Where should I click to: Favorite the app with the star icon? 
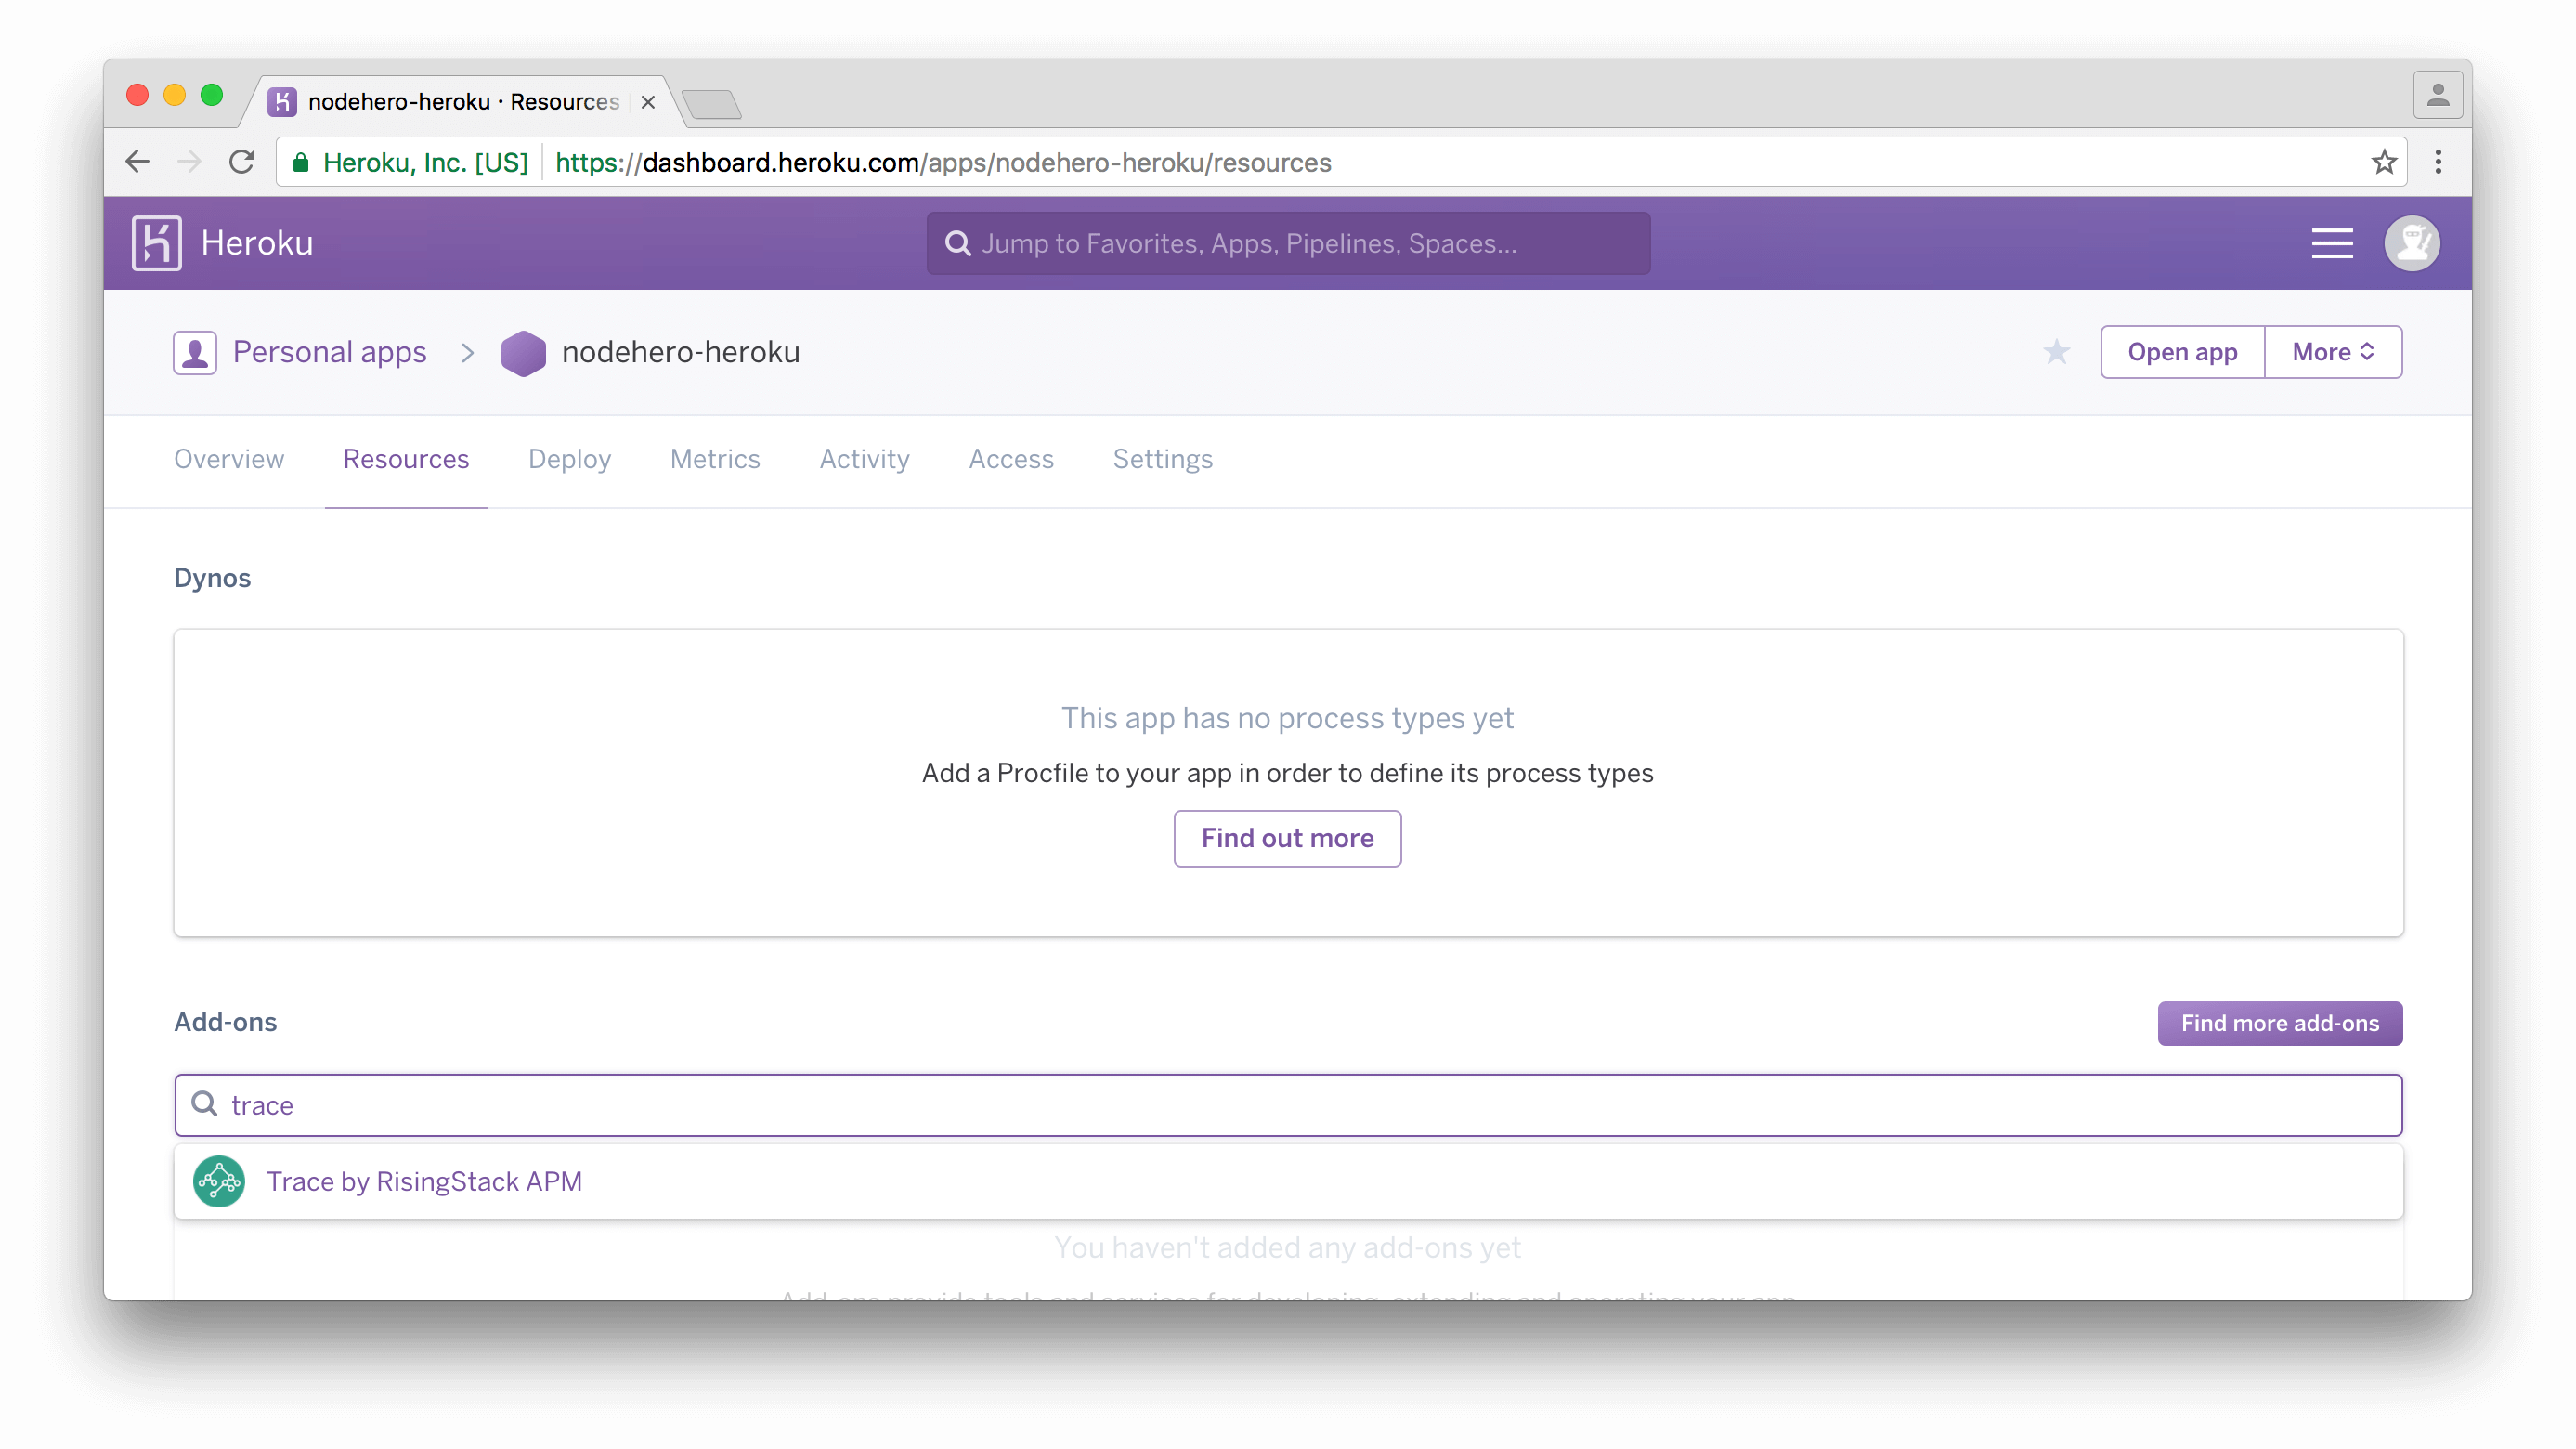pyautogui.click(x=2056, y=352)
